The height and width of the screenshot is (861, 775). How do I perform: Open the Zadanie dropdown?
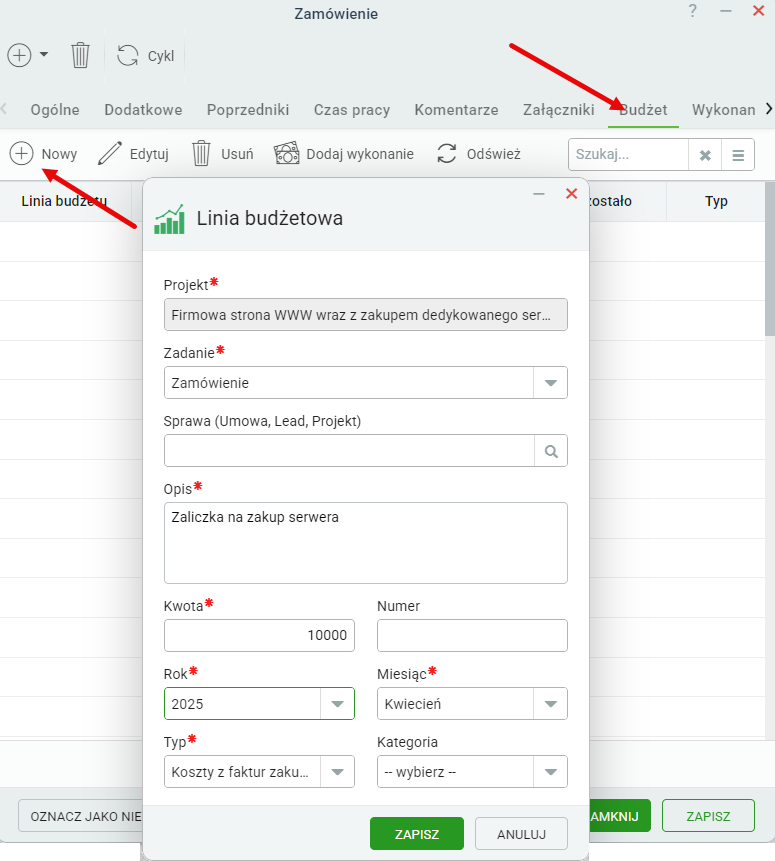(x=550, y=383)
